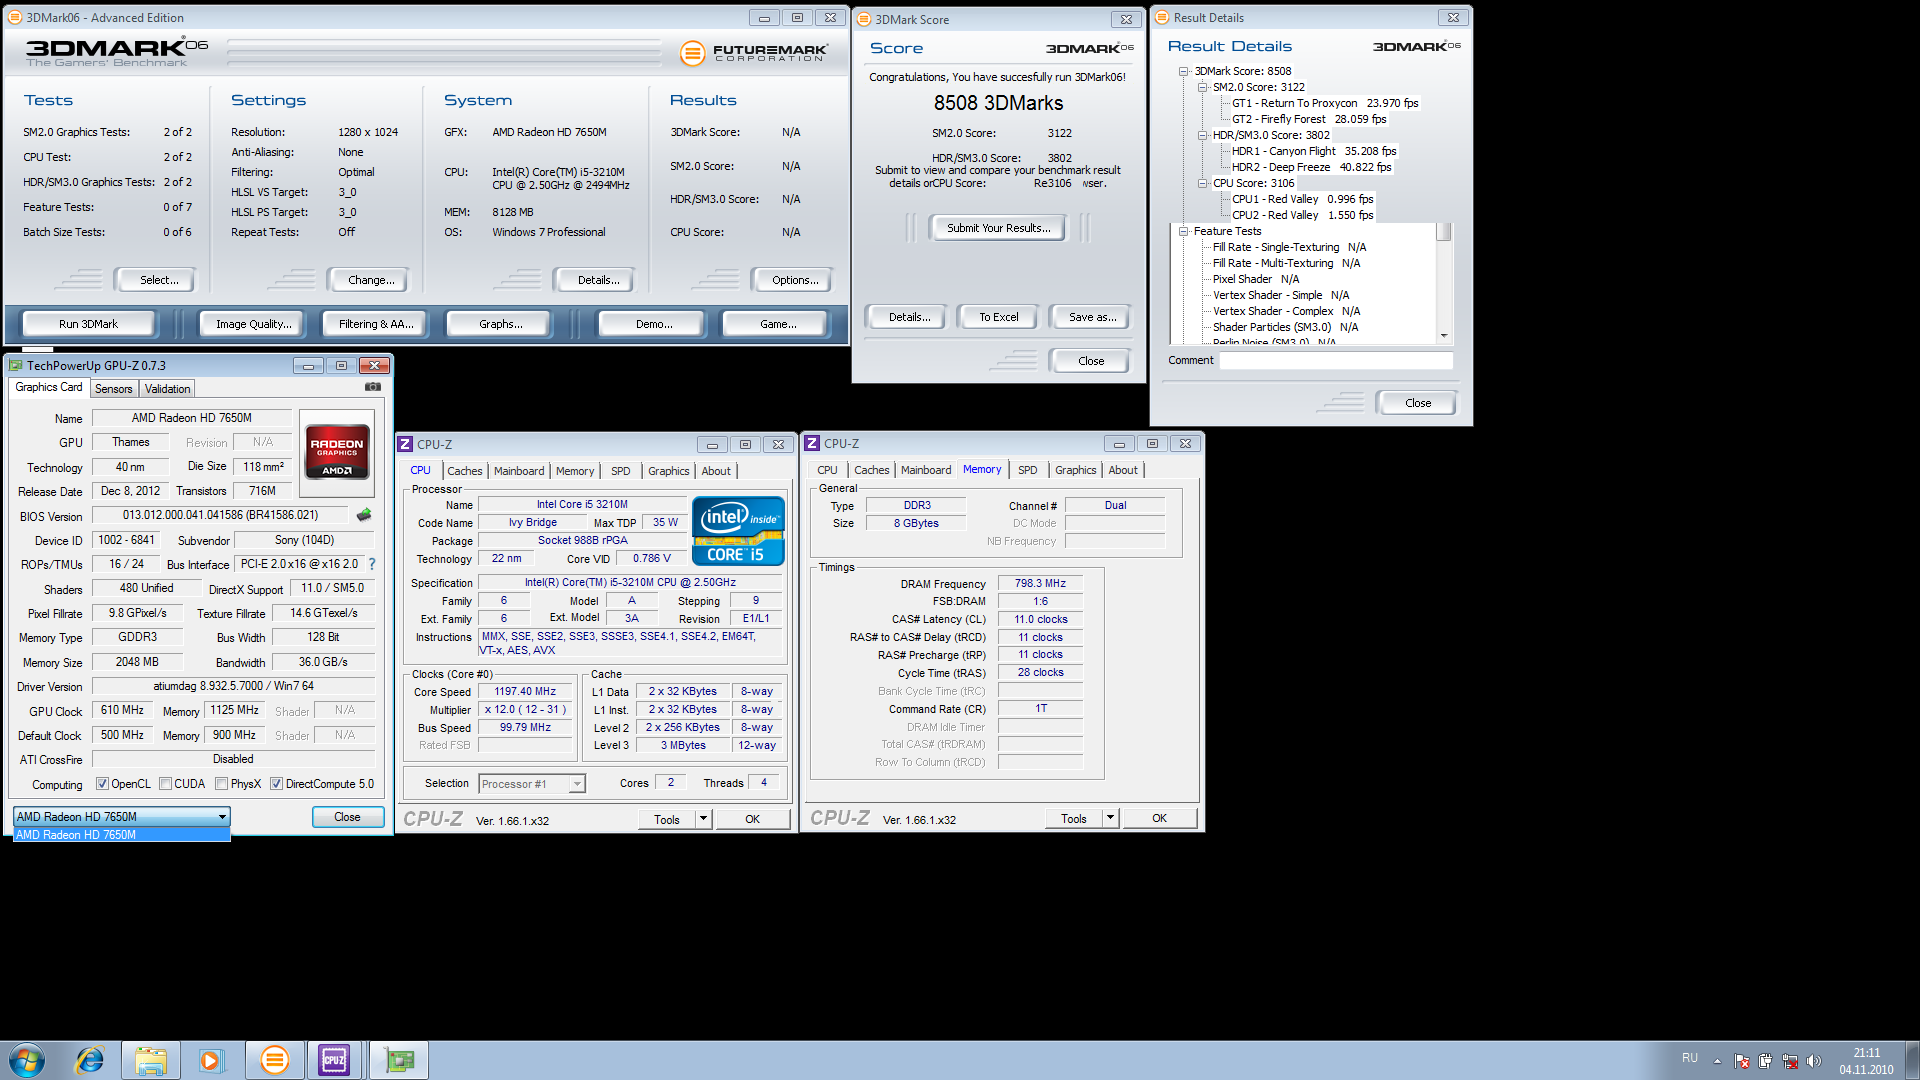Switch to the Validation tab in GPU-Z
The height and width of the screenshot is (1080, 1920).
[167, 389]
